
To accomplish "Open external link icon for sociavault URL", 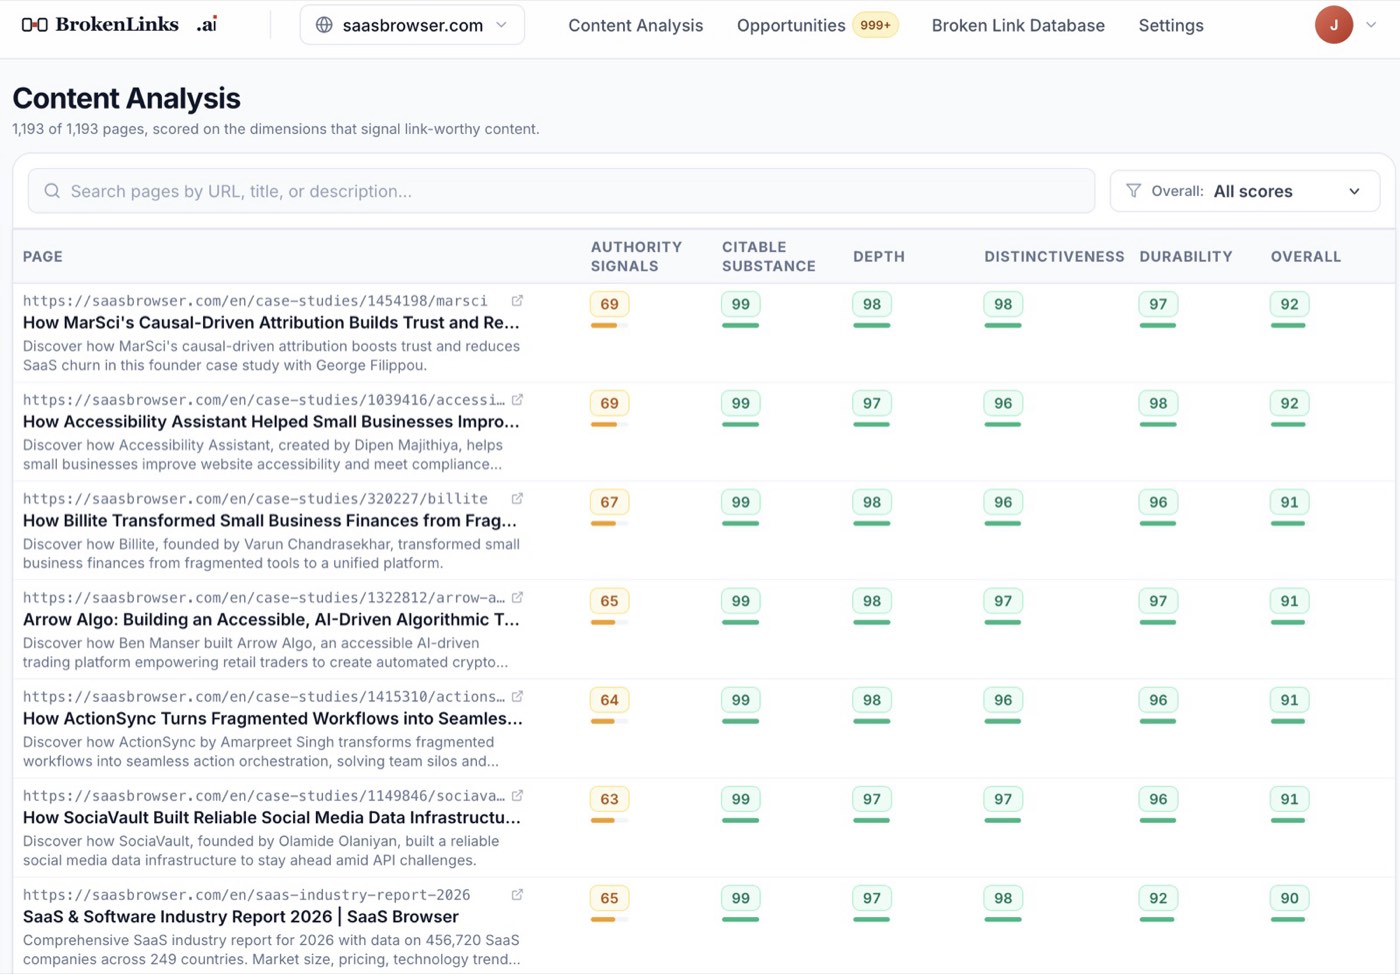I will pos(517,795).
